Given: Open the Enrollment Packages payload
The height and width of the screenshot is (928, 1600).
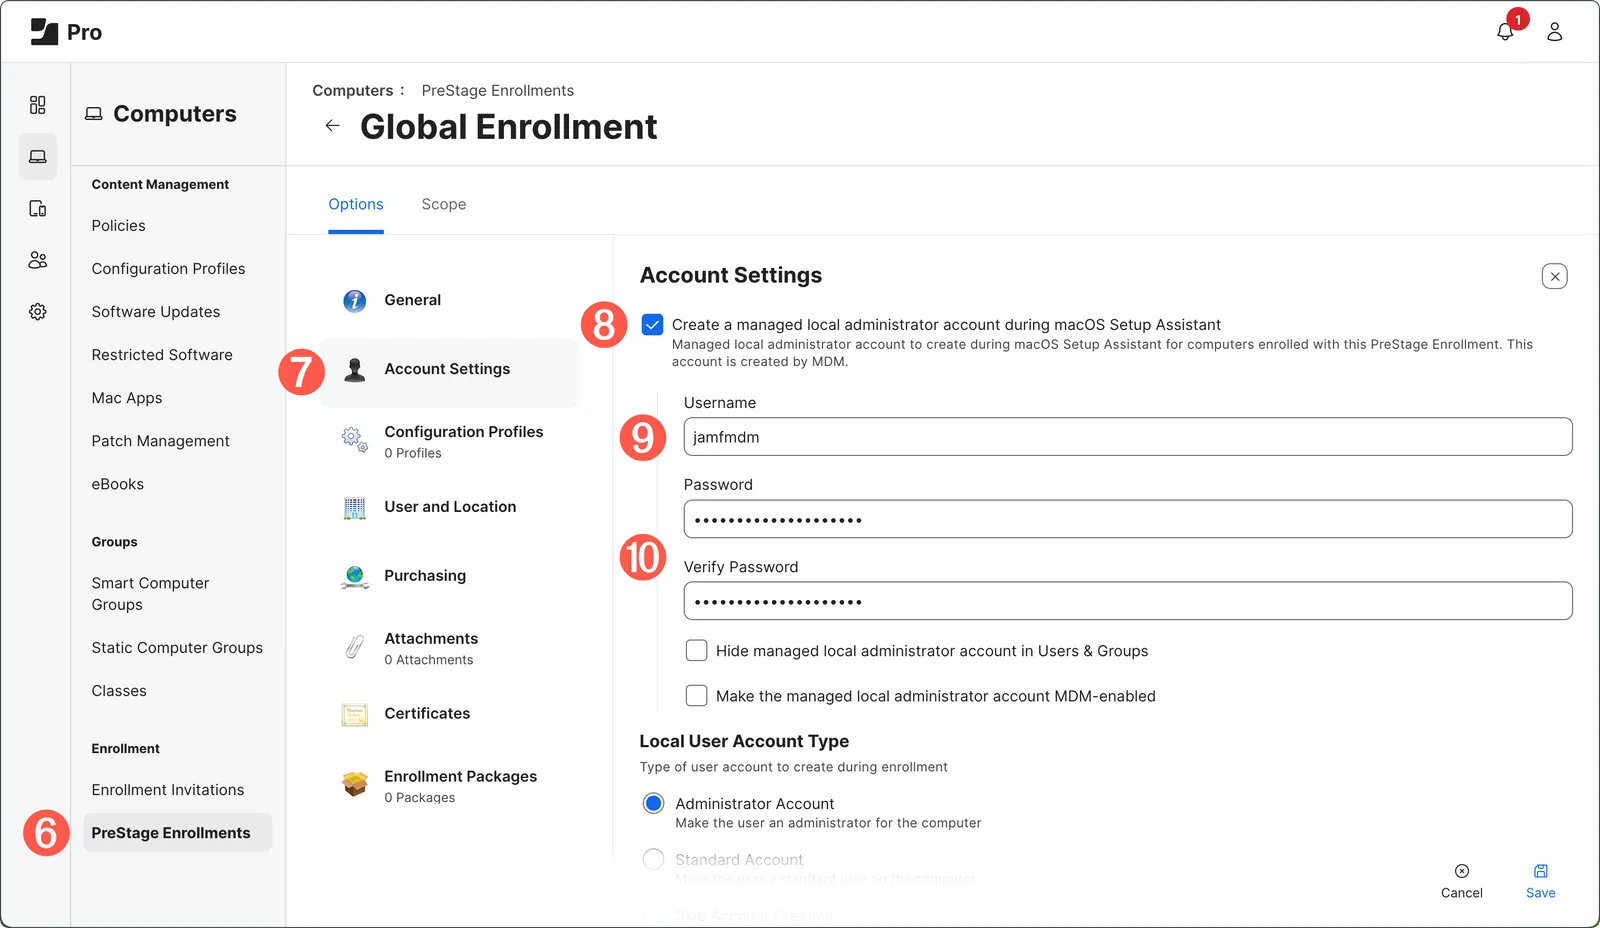Looking at the screenshot, I should click(460, 776).
